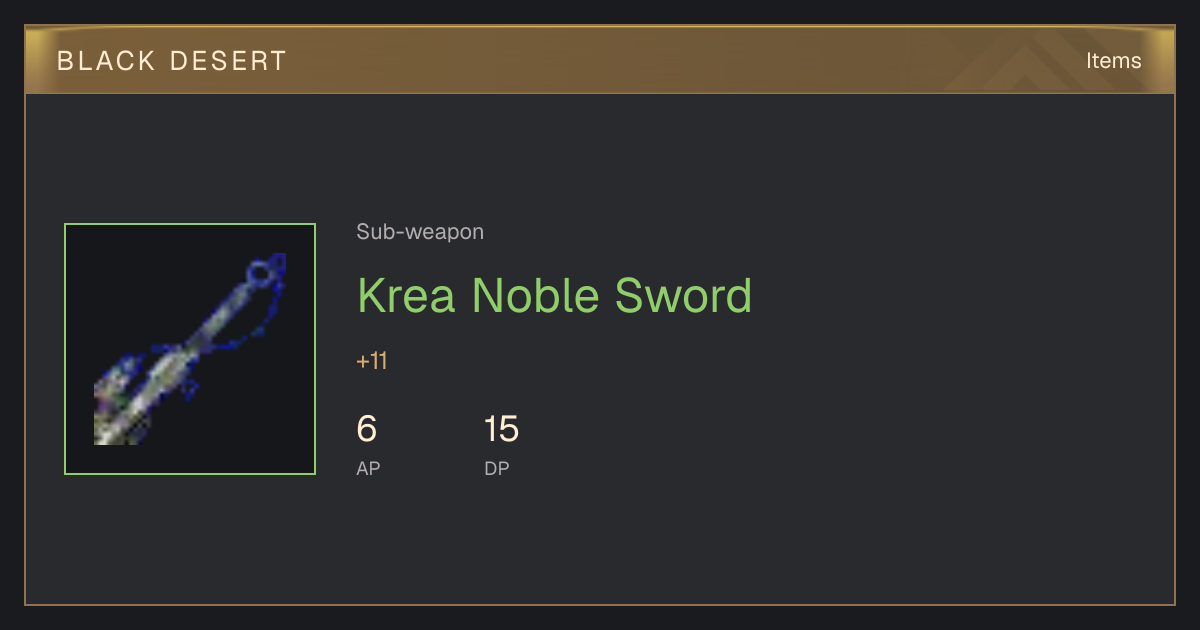Viewport: 1200px width, 630px height.
Task: Click the DP stat label
Action: tap(497, 468)
